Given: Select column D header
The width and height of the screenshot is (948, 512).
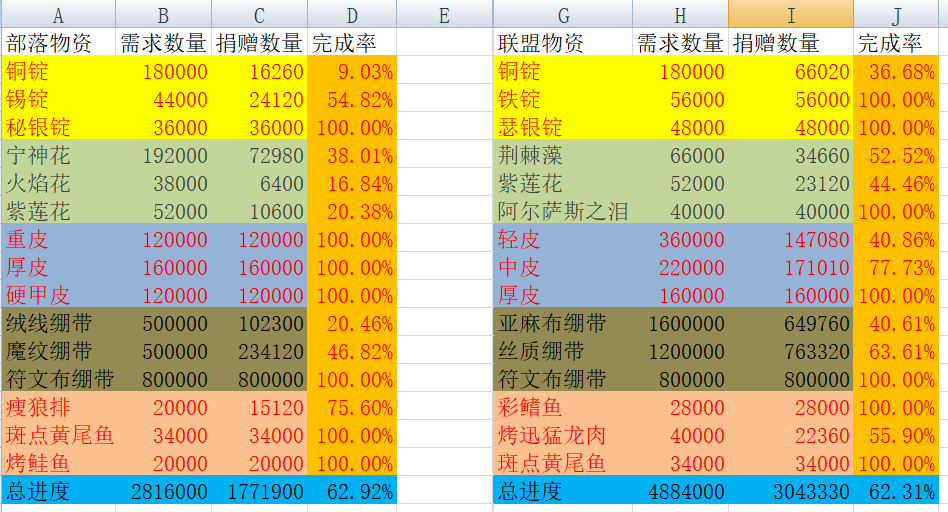Looking at the screenshot, I should click(x=352, y=15).
